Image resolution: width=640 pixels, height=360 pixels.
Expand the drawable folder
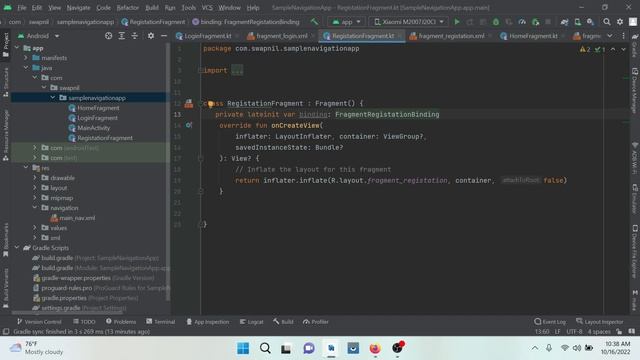point(35,178)
